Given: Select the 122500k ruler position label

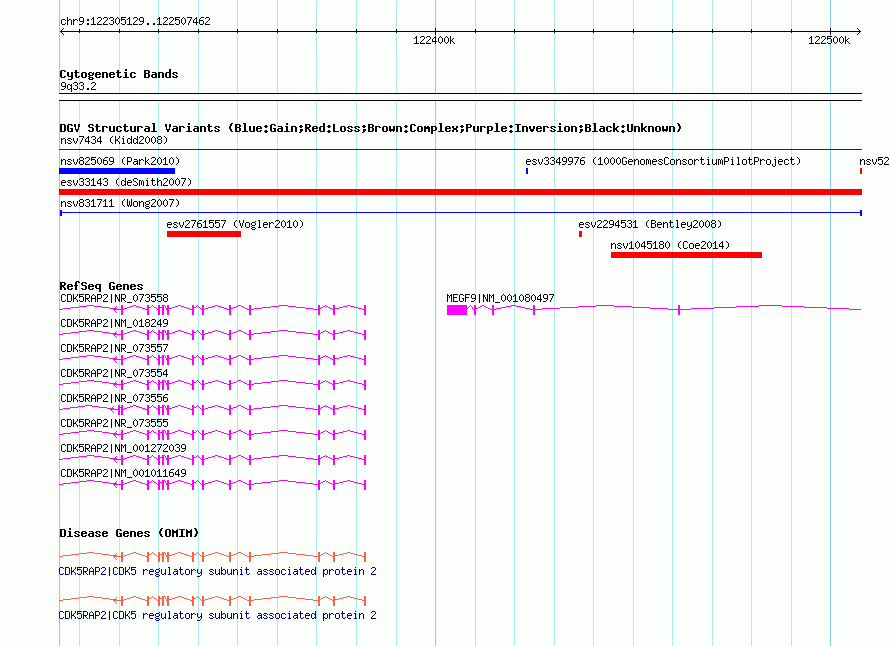Looking at the screenshot, I should click(829, 40).
